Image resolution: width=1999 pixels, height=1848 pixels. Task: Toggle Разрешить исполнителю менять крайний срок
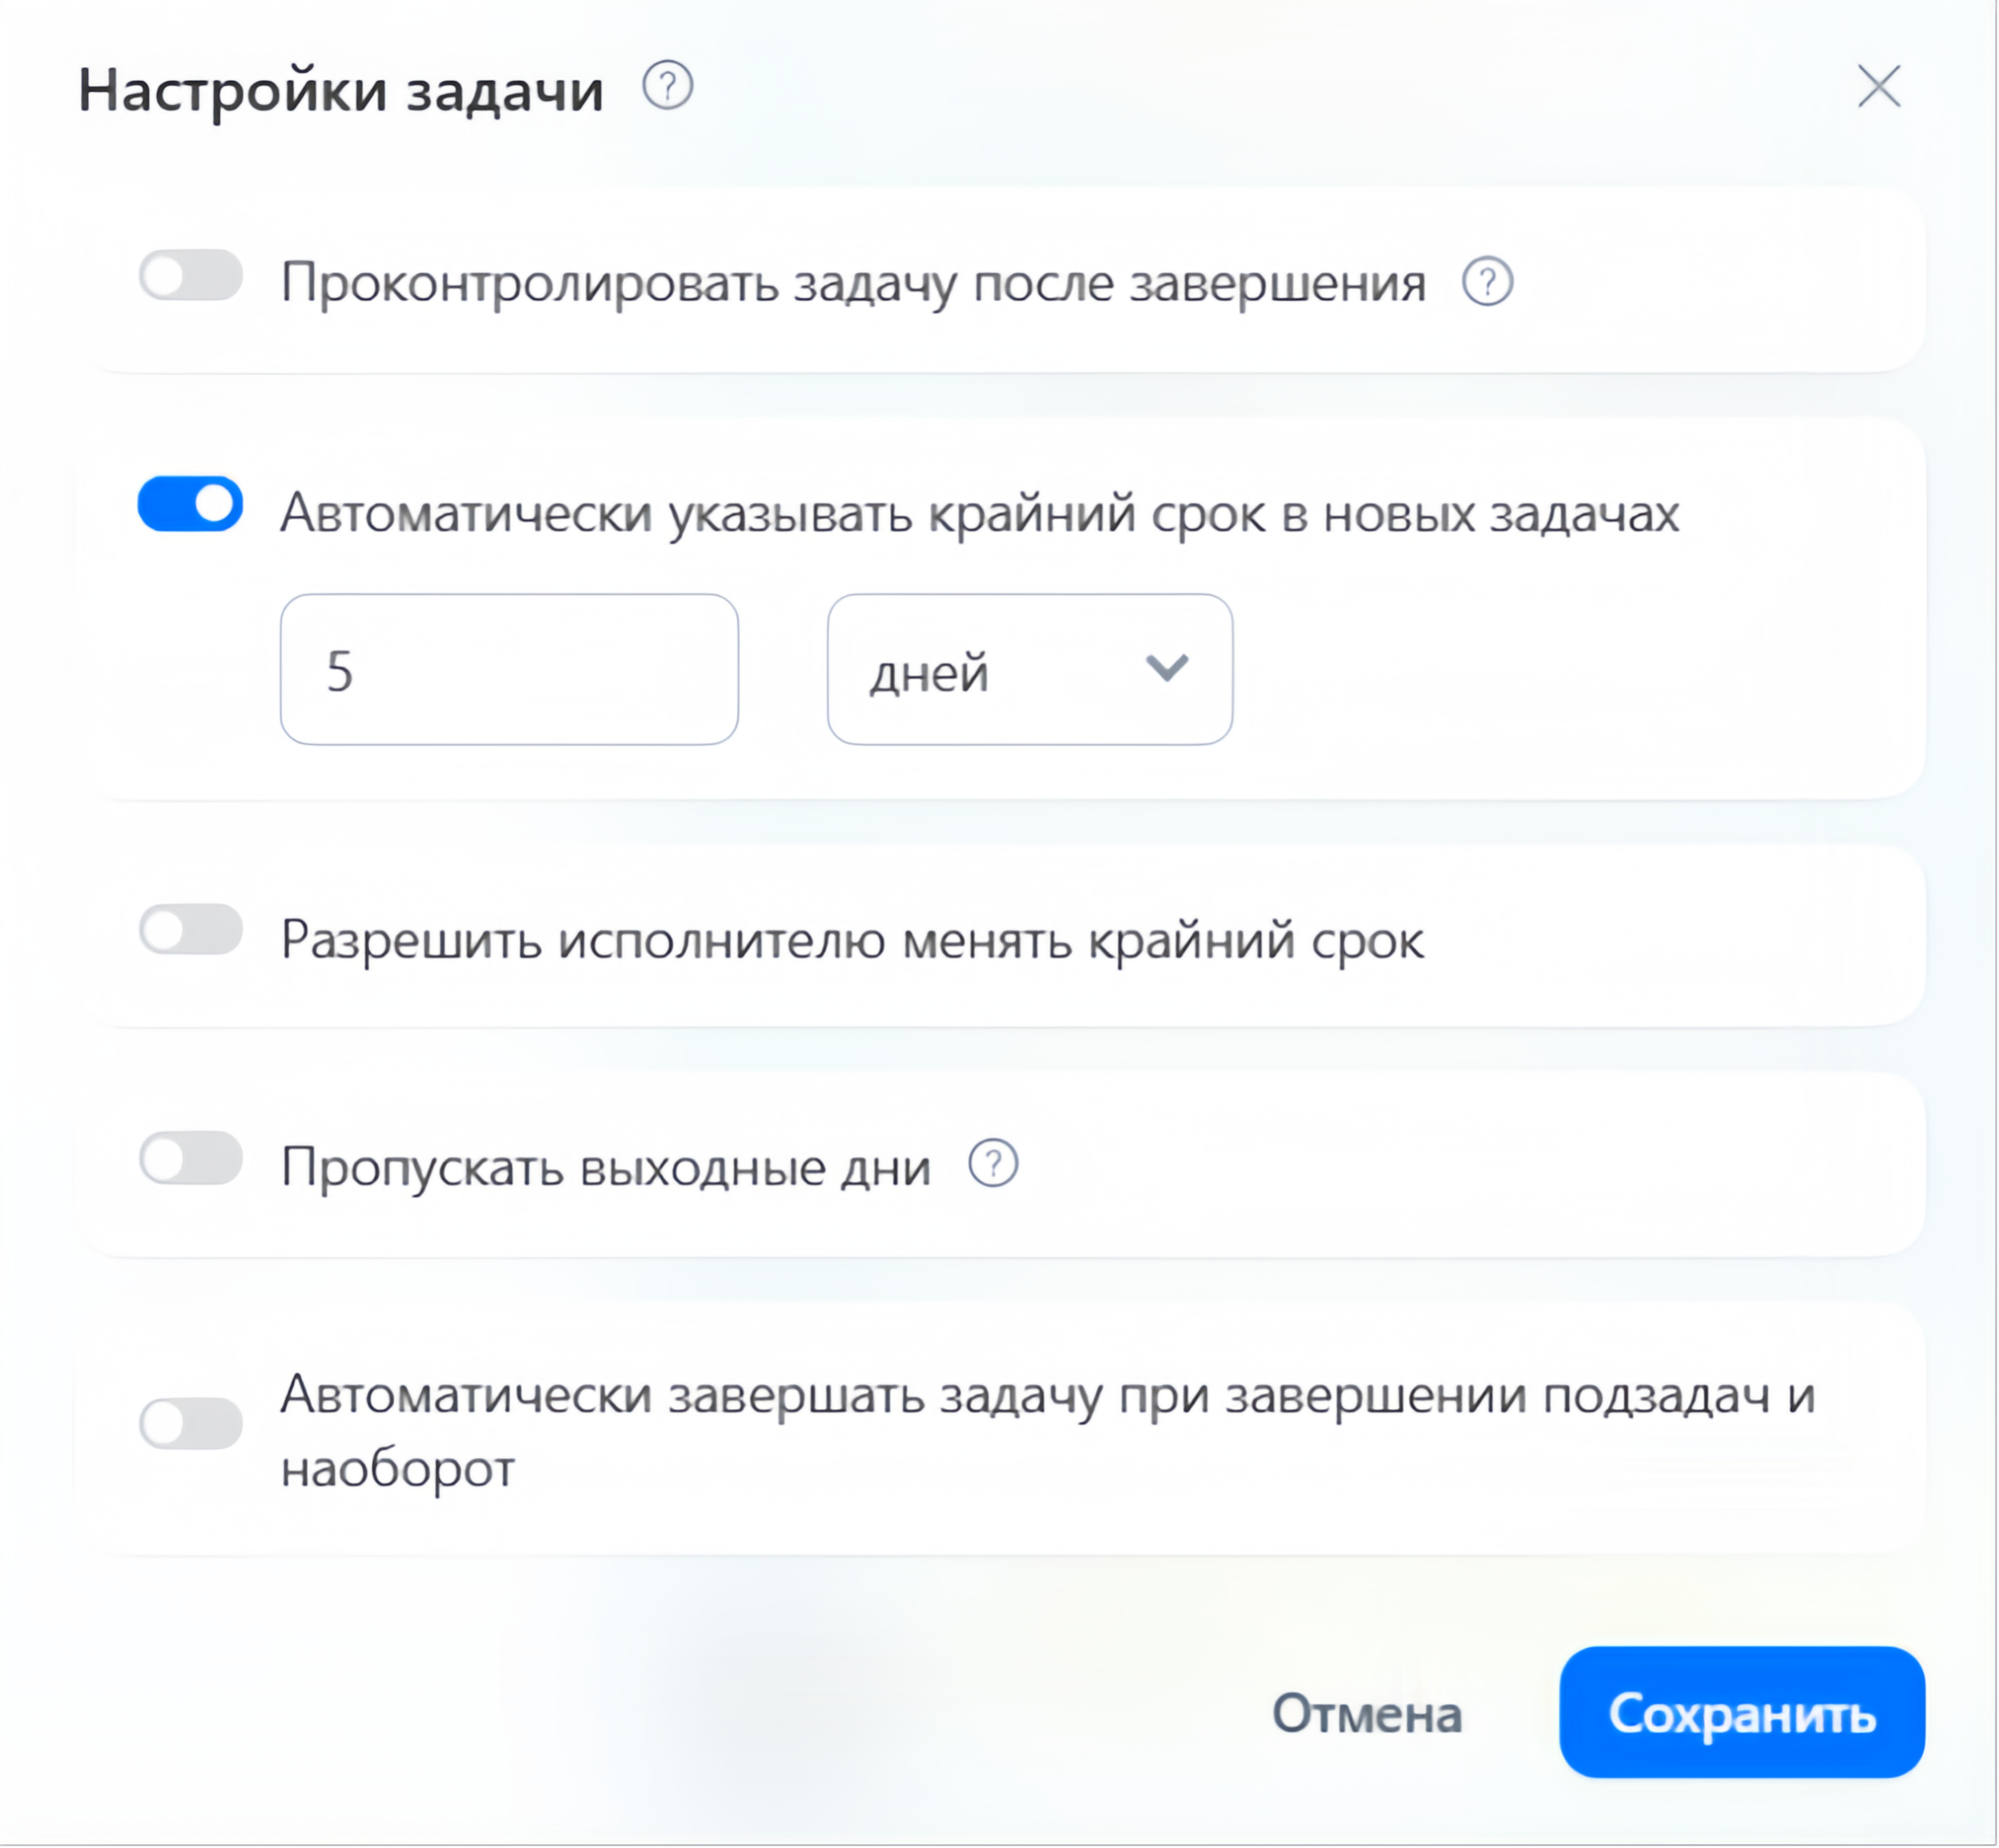pyautogui.click(x=191, y=930)
